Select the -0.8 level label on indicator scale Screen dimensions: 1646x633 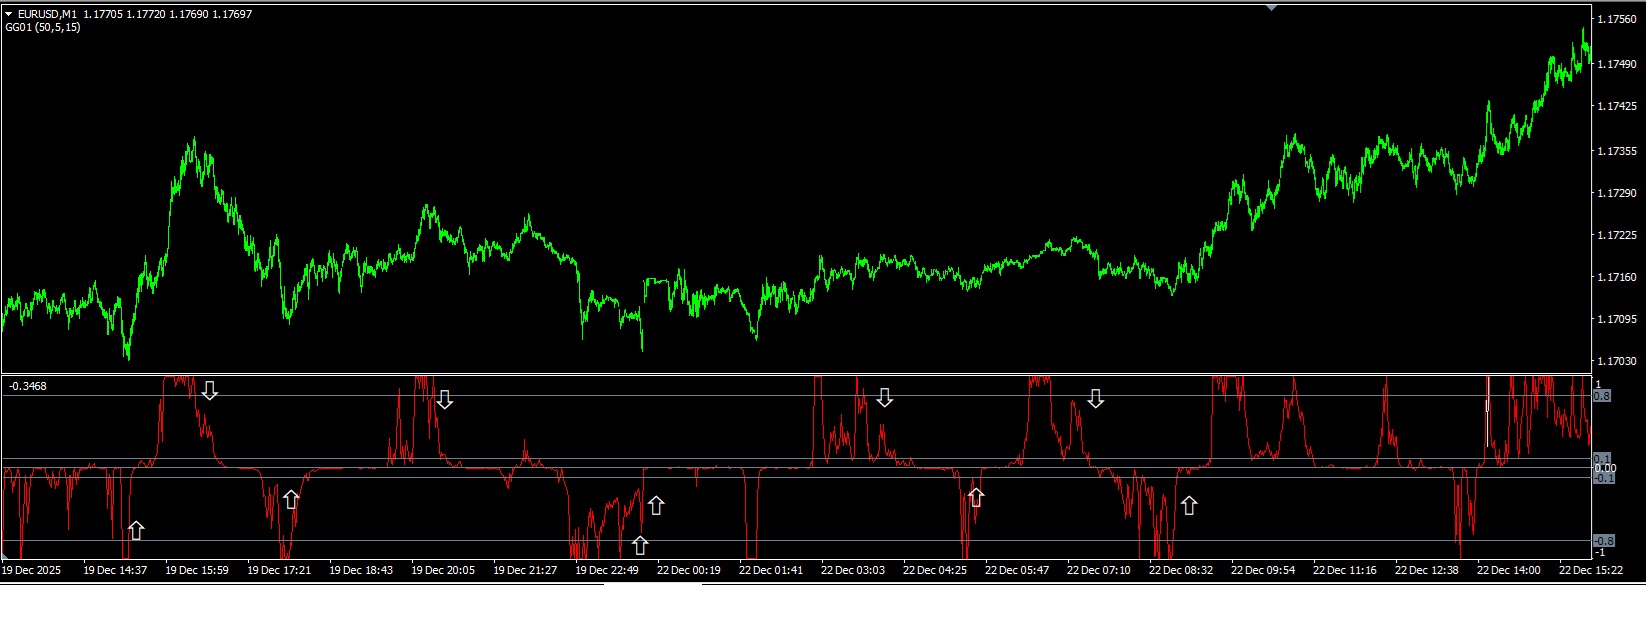pos(1602,541)
